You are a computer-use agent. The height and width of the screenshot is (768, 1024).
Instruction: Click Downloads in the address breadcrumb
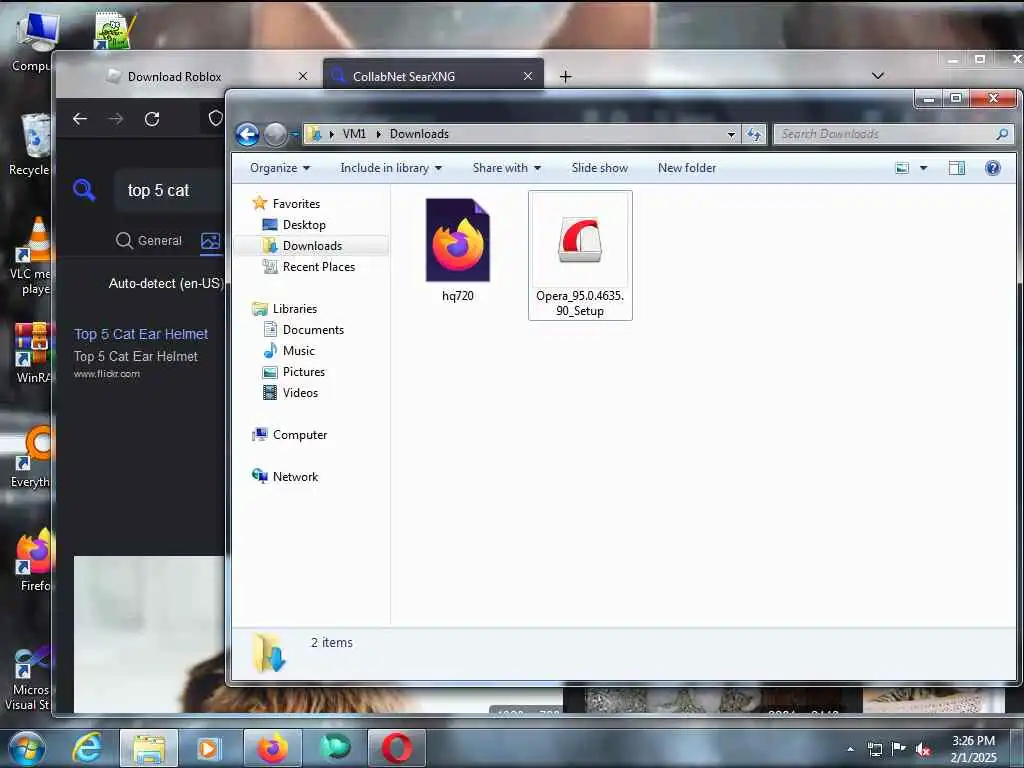pos(419,134)
